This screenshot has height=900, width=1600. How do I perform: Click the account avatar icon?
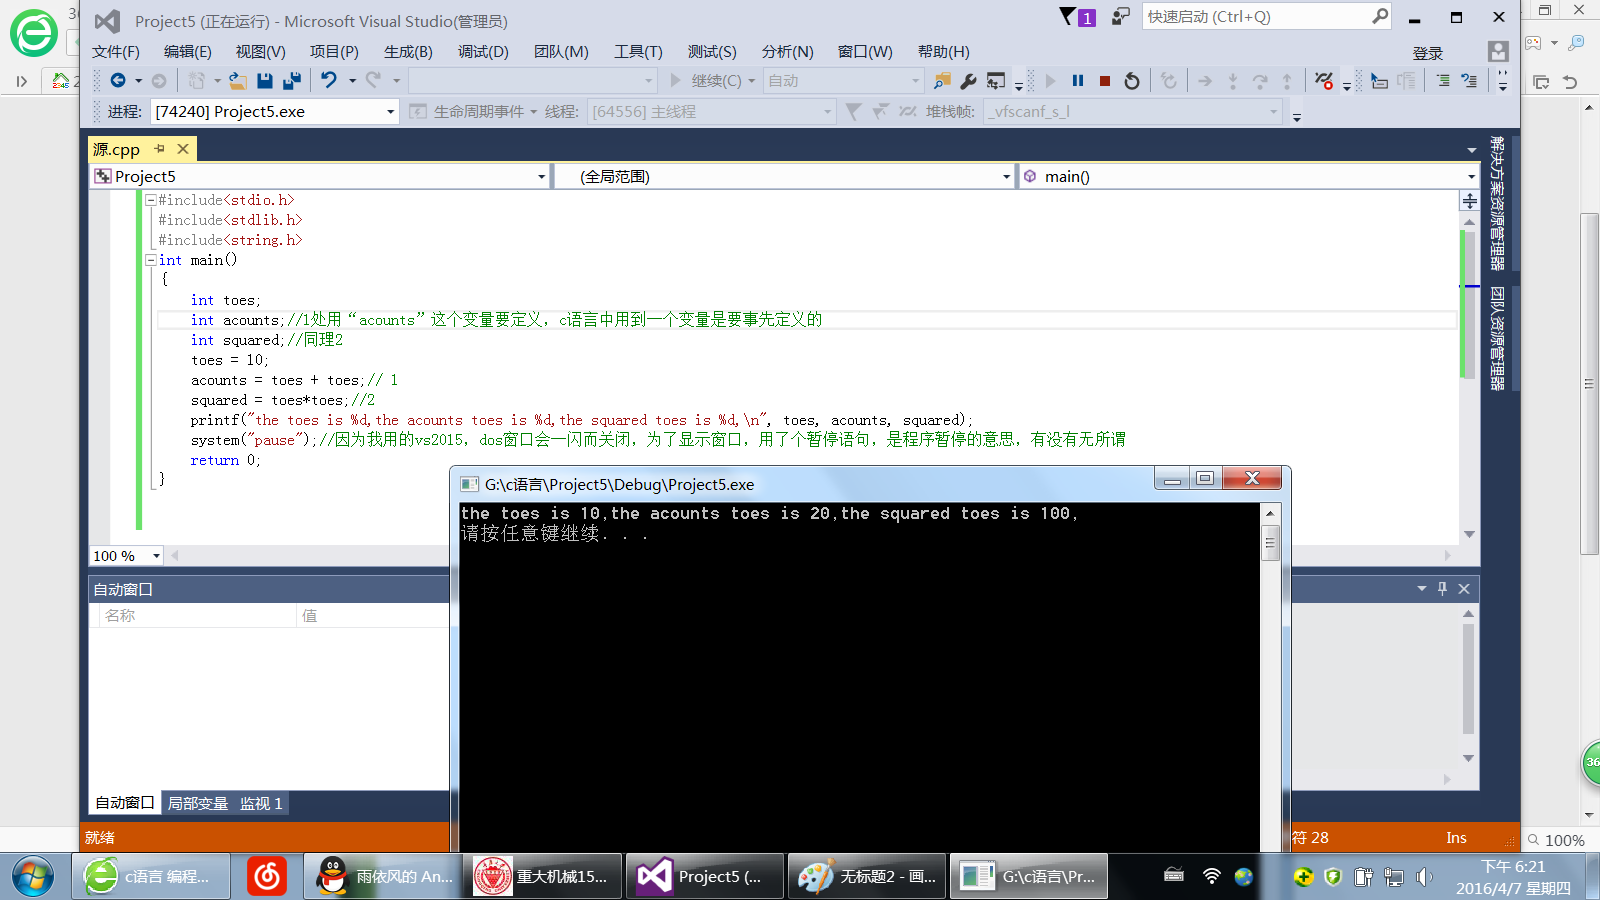click(x=1498, y=52)
